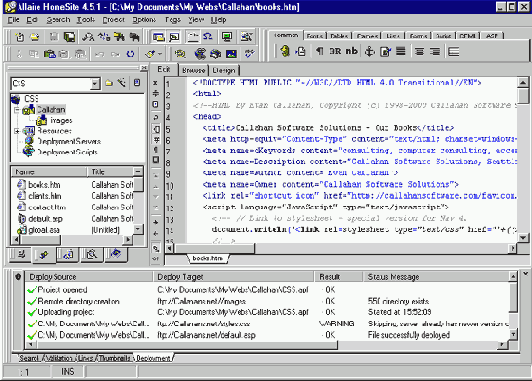Click the Paste clipboard icon
The width and height of the screenshot is (532, 381).
click(x=50, y=54)
